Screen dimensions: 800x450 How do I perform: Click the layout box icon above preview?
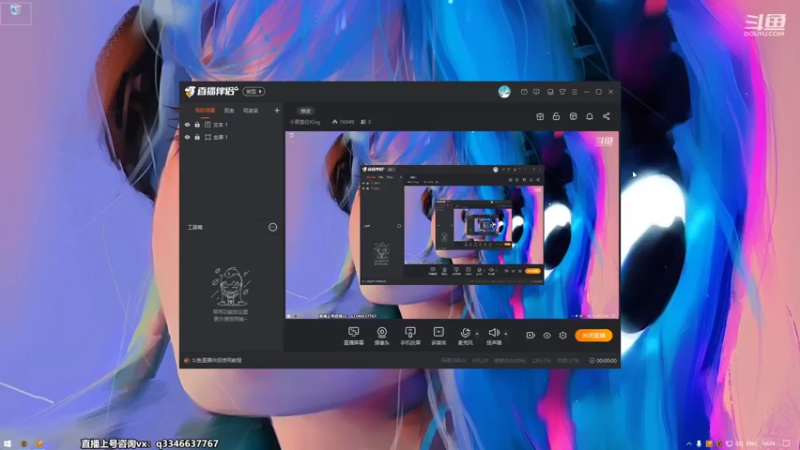[x=573, y=116]
